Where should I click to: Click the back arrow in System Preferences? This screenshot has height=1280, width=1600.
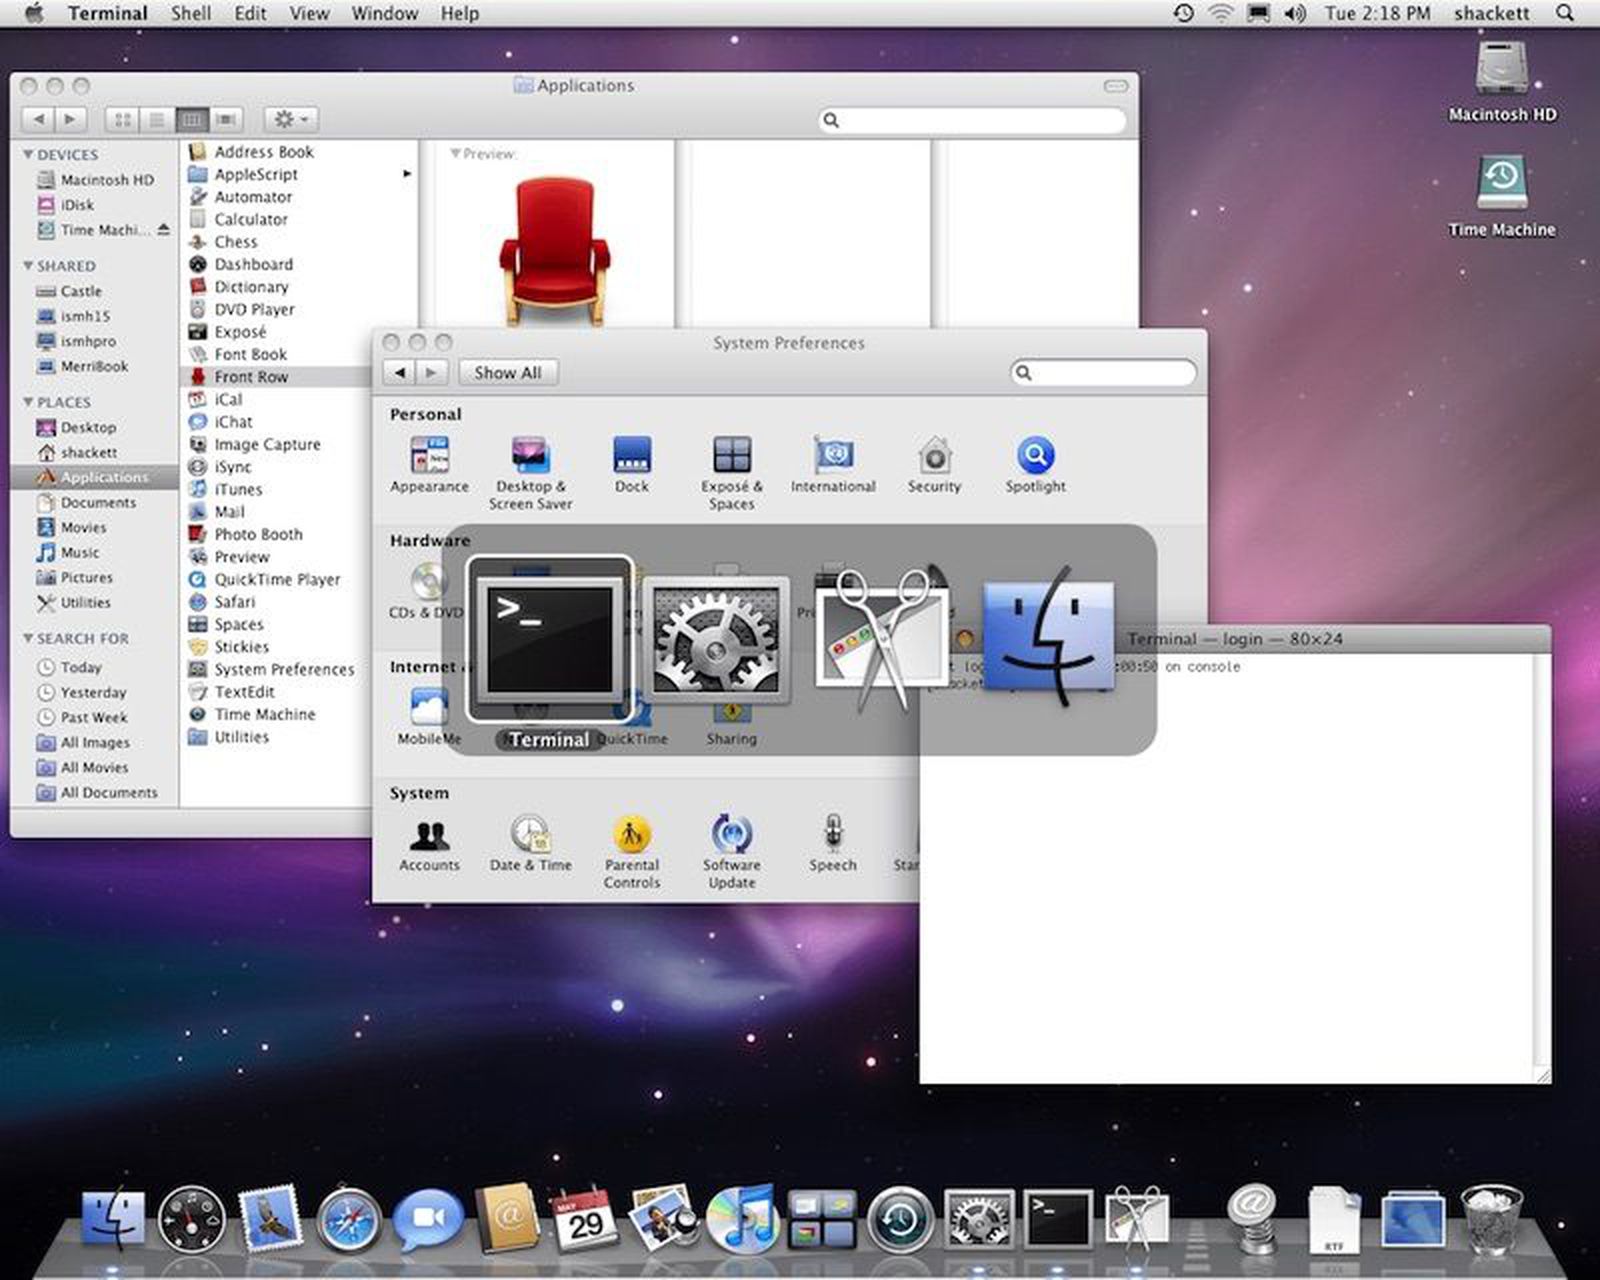click(x=399, y=372)
